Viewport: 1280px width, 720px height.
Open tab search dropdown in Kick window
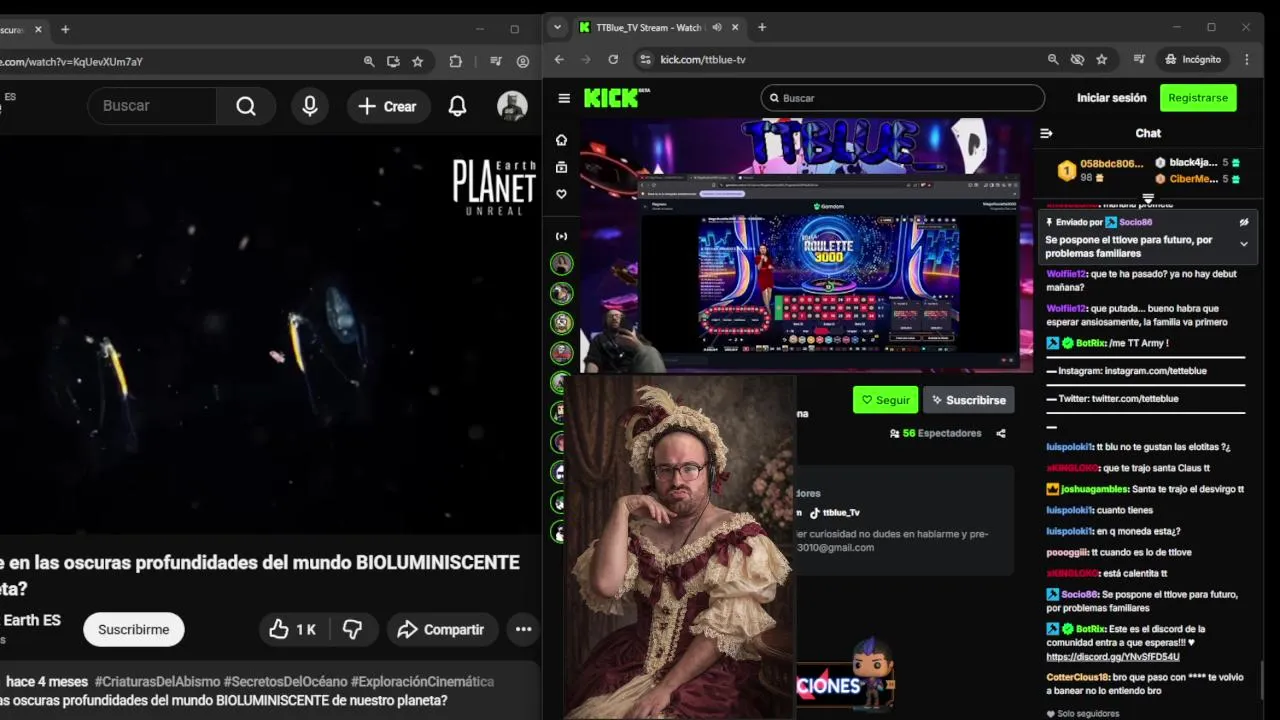pos(558,28)
